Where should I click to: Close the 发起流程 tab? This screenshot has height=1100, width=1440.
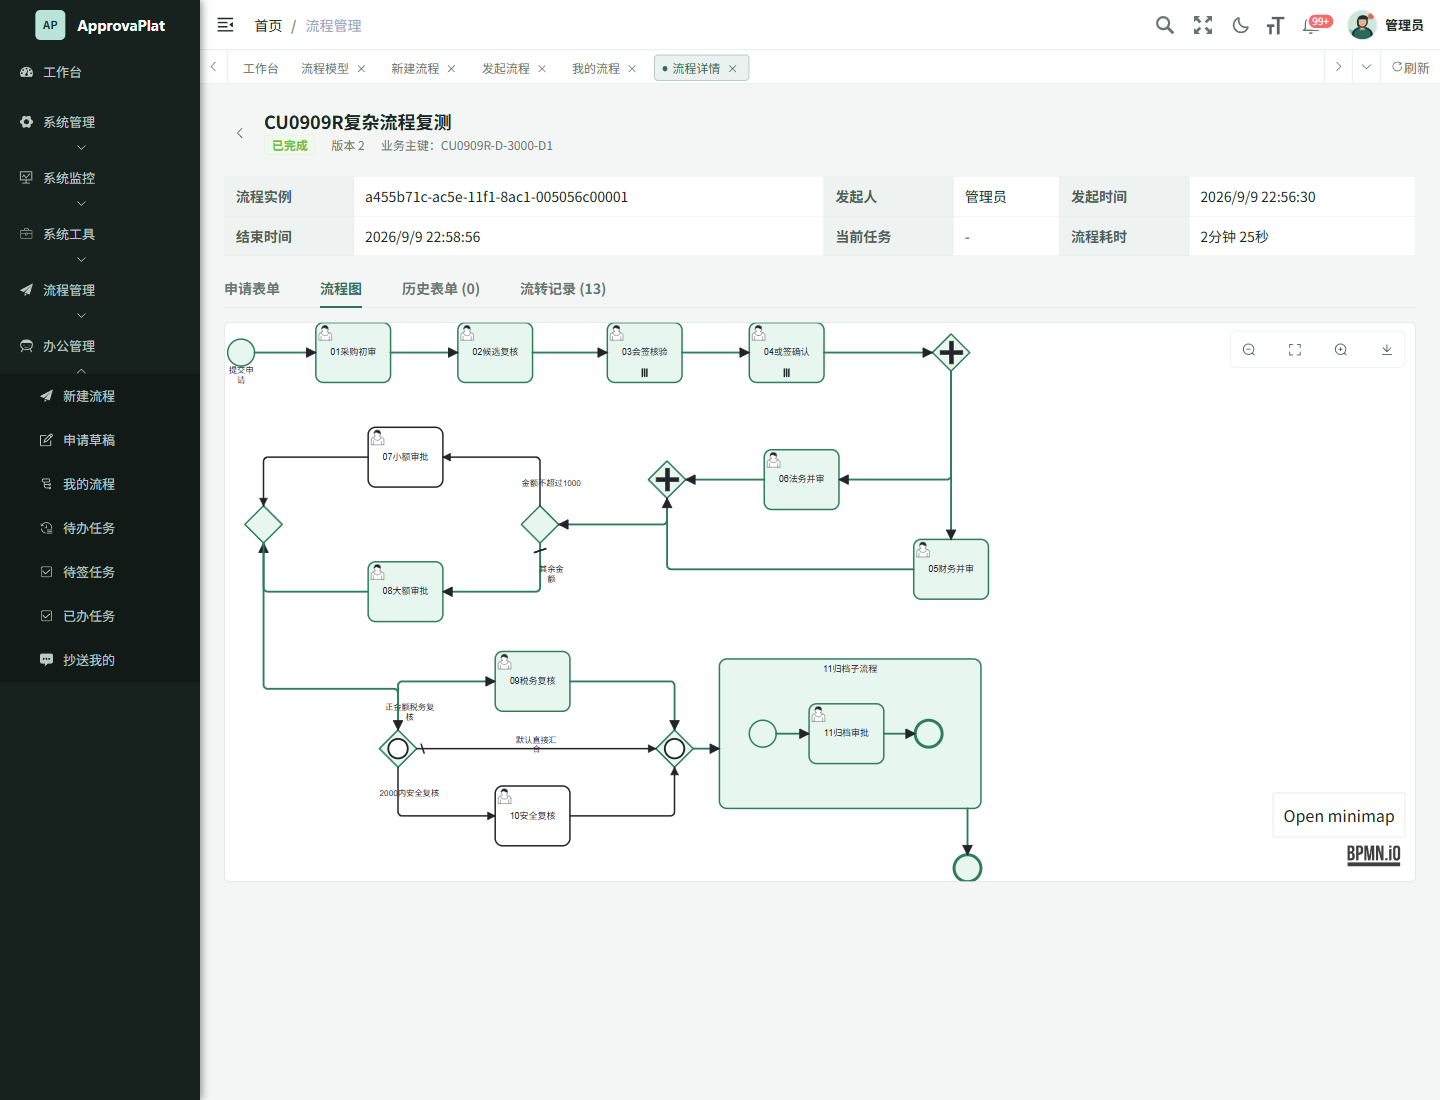(542, 69)
